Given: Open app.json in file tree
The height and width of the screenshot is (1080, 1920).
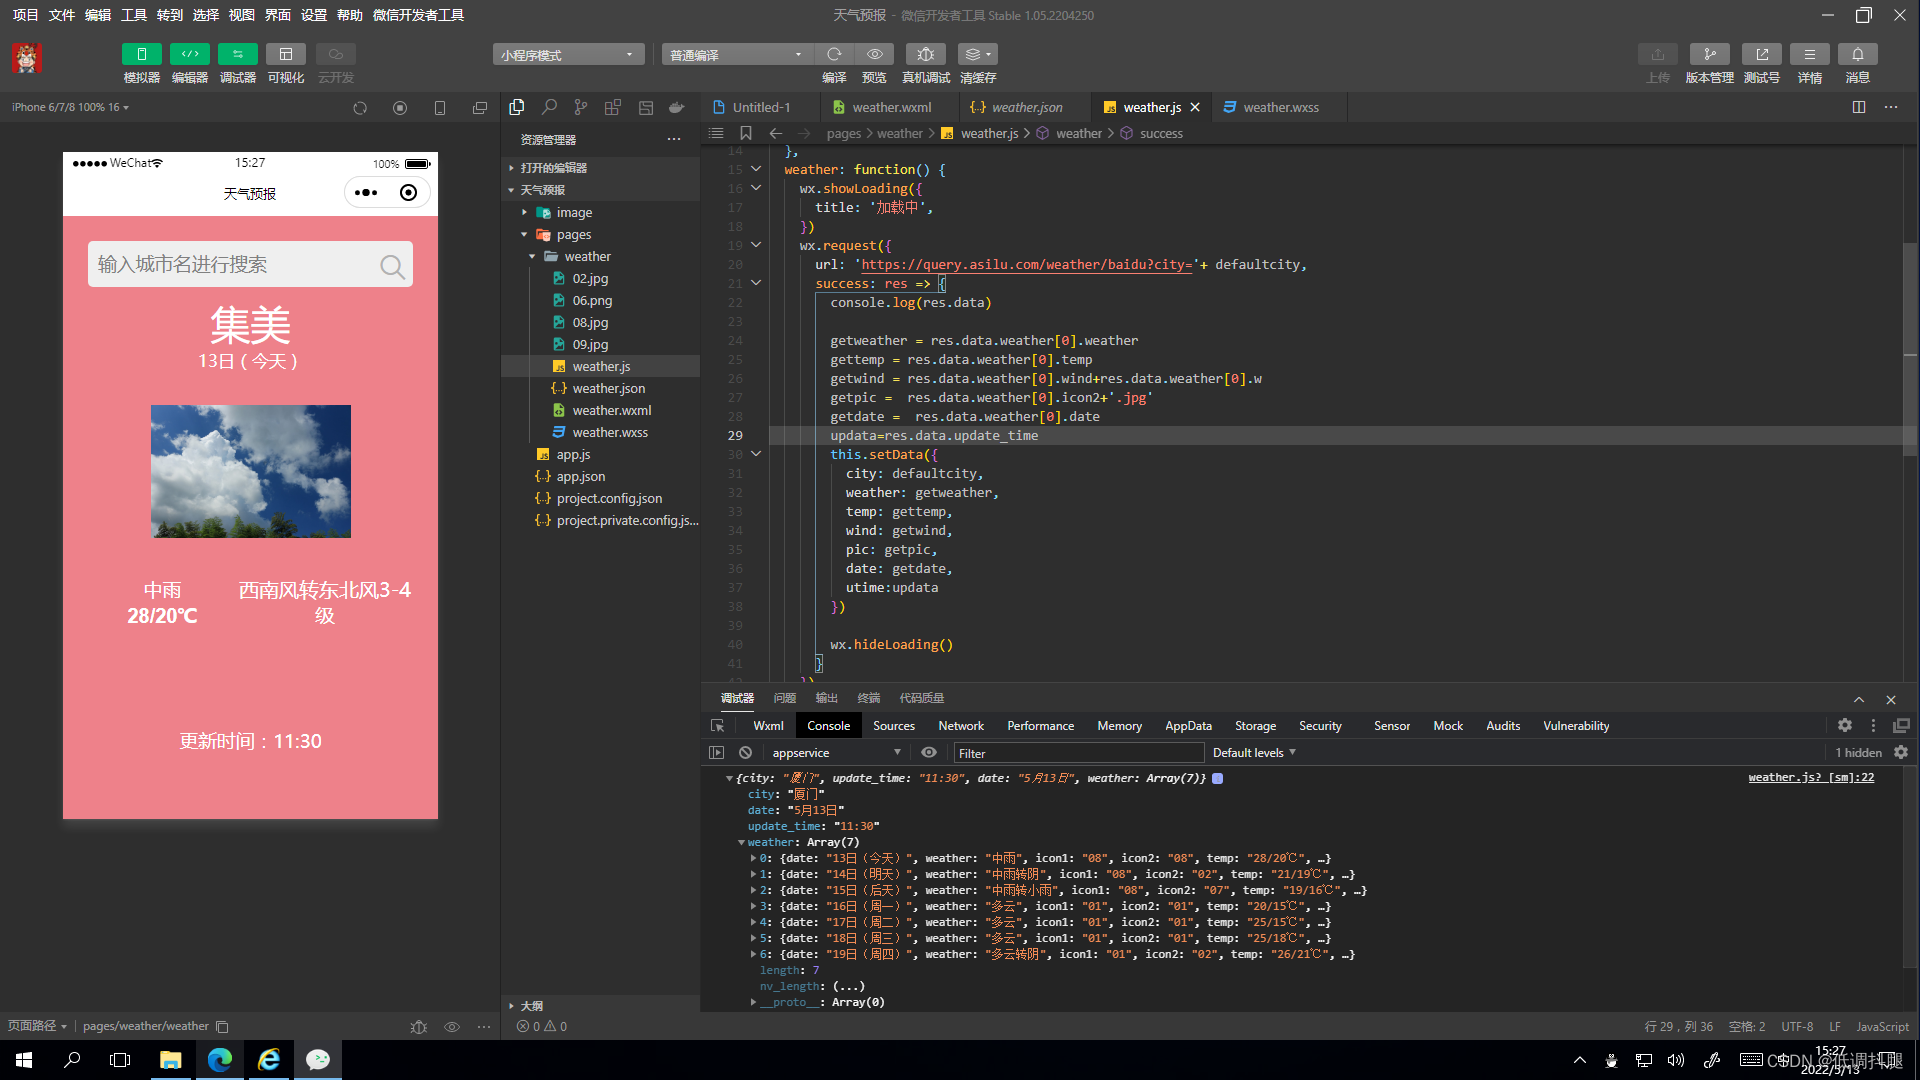Looking at the screenshot, I should 580,476.
